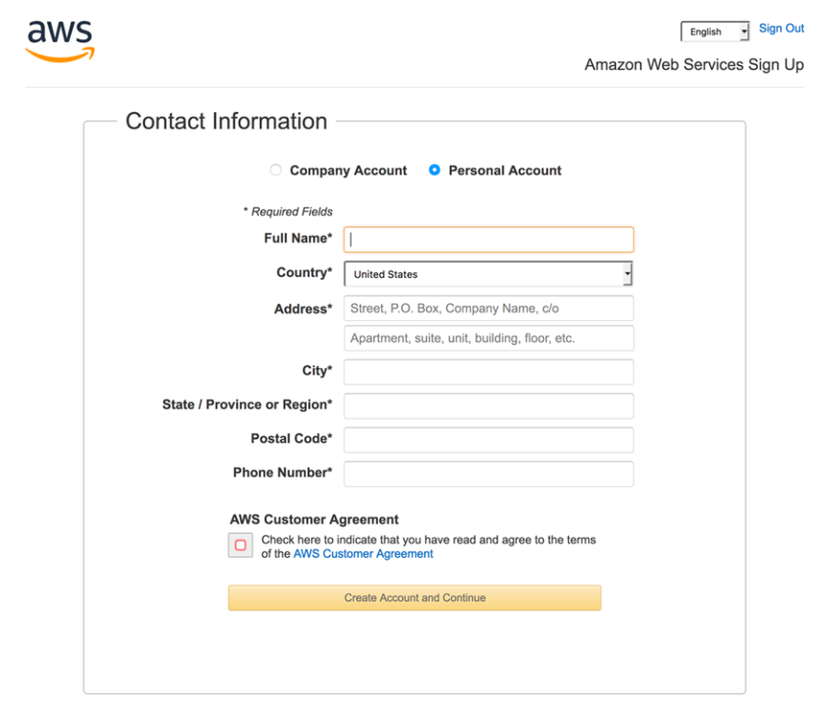This screenshot has height=709, width=825.
Task: Click the street Address field
Action: 488,308
